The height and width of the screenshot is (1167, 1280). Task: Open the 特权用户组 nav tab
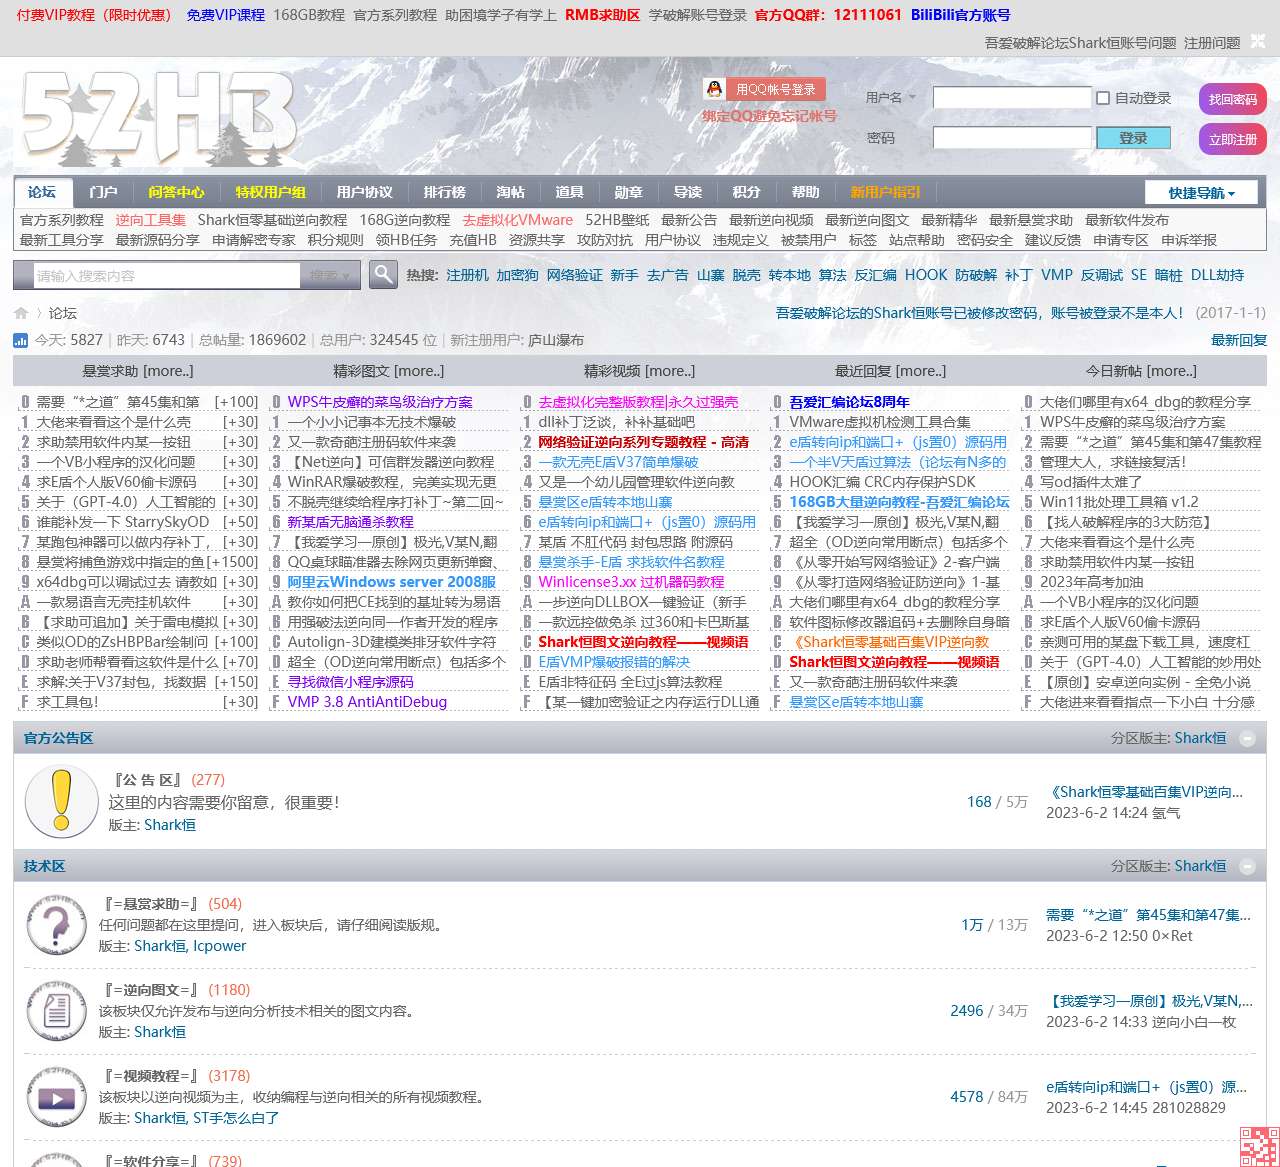(270, 192)
